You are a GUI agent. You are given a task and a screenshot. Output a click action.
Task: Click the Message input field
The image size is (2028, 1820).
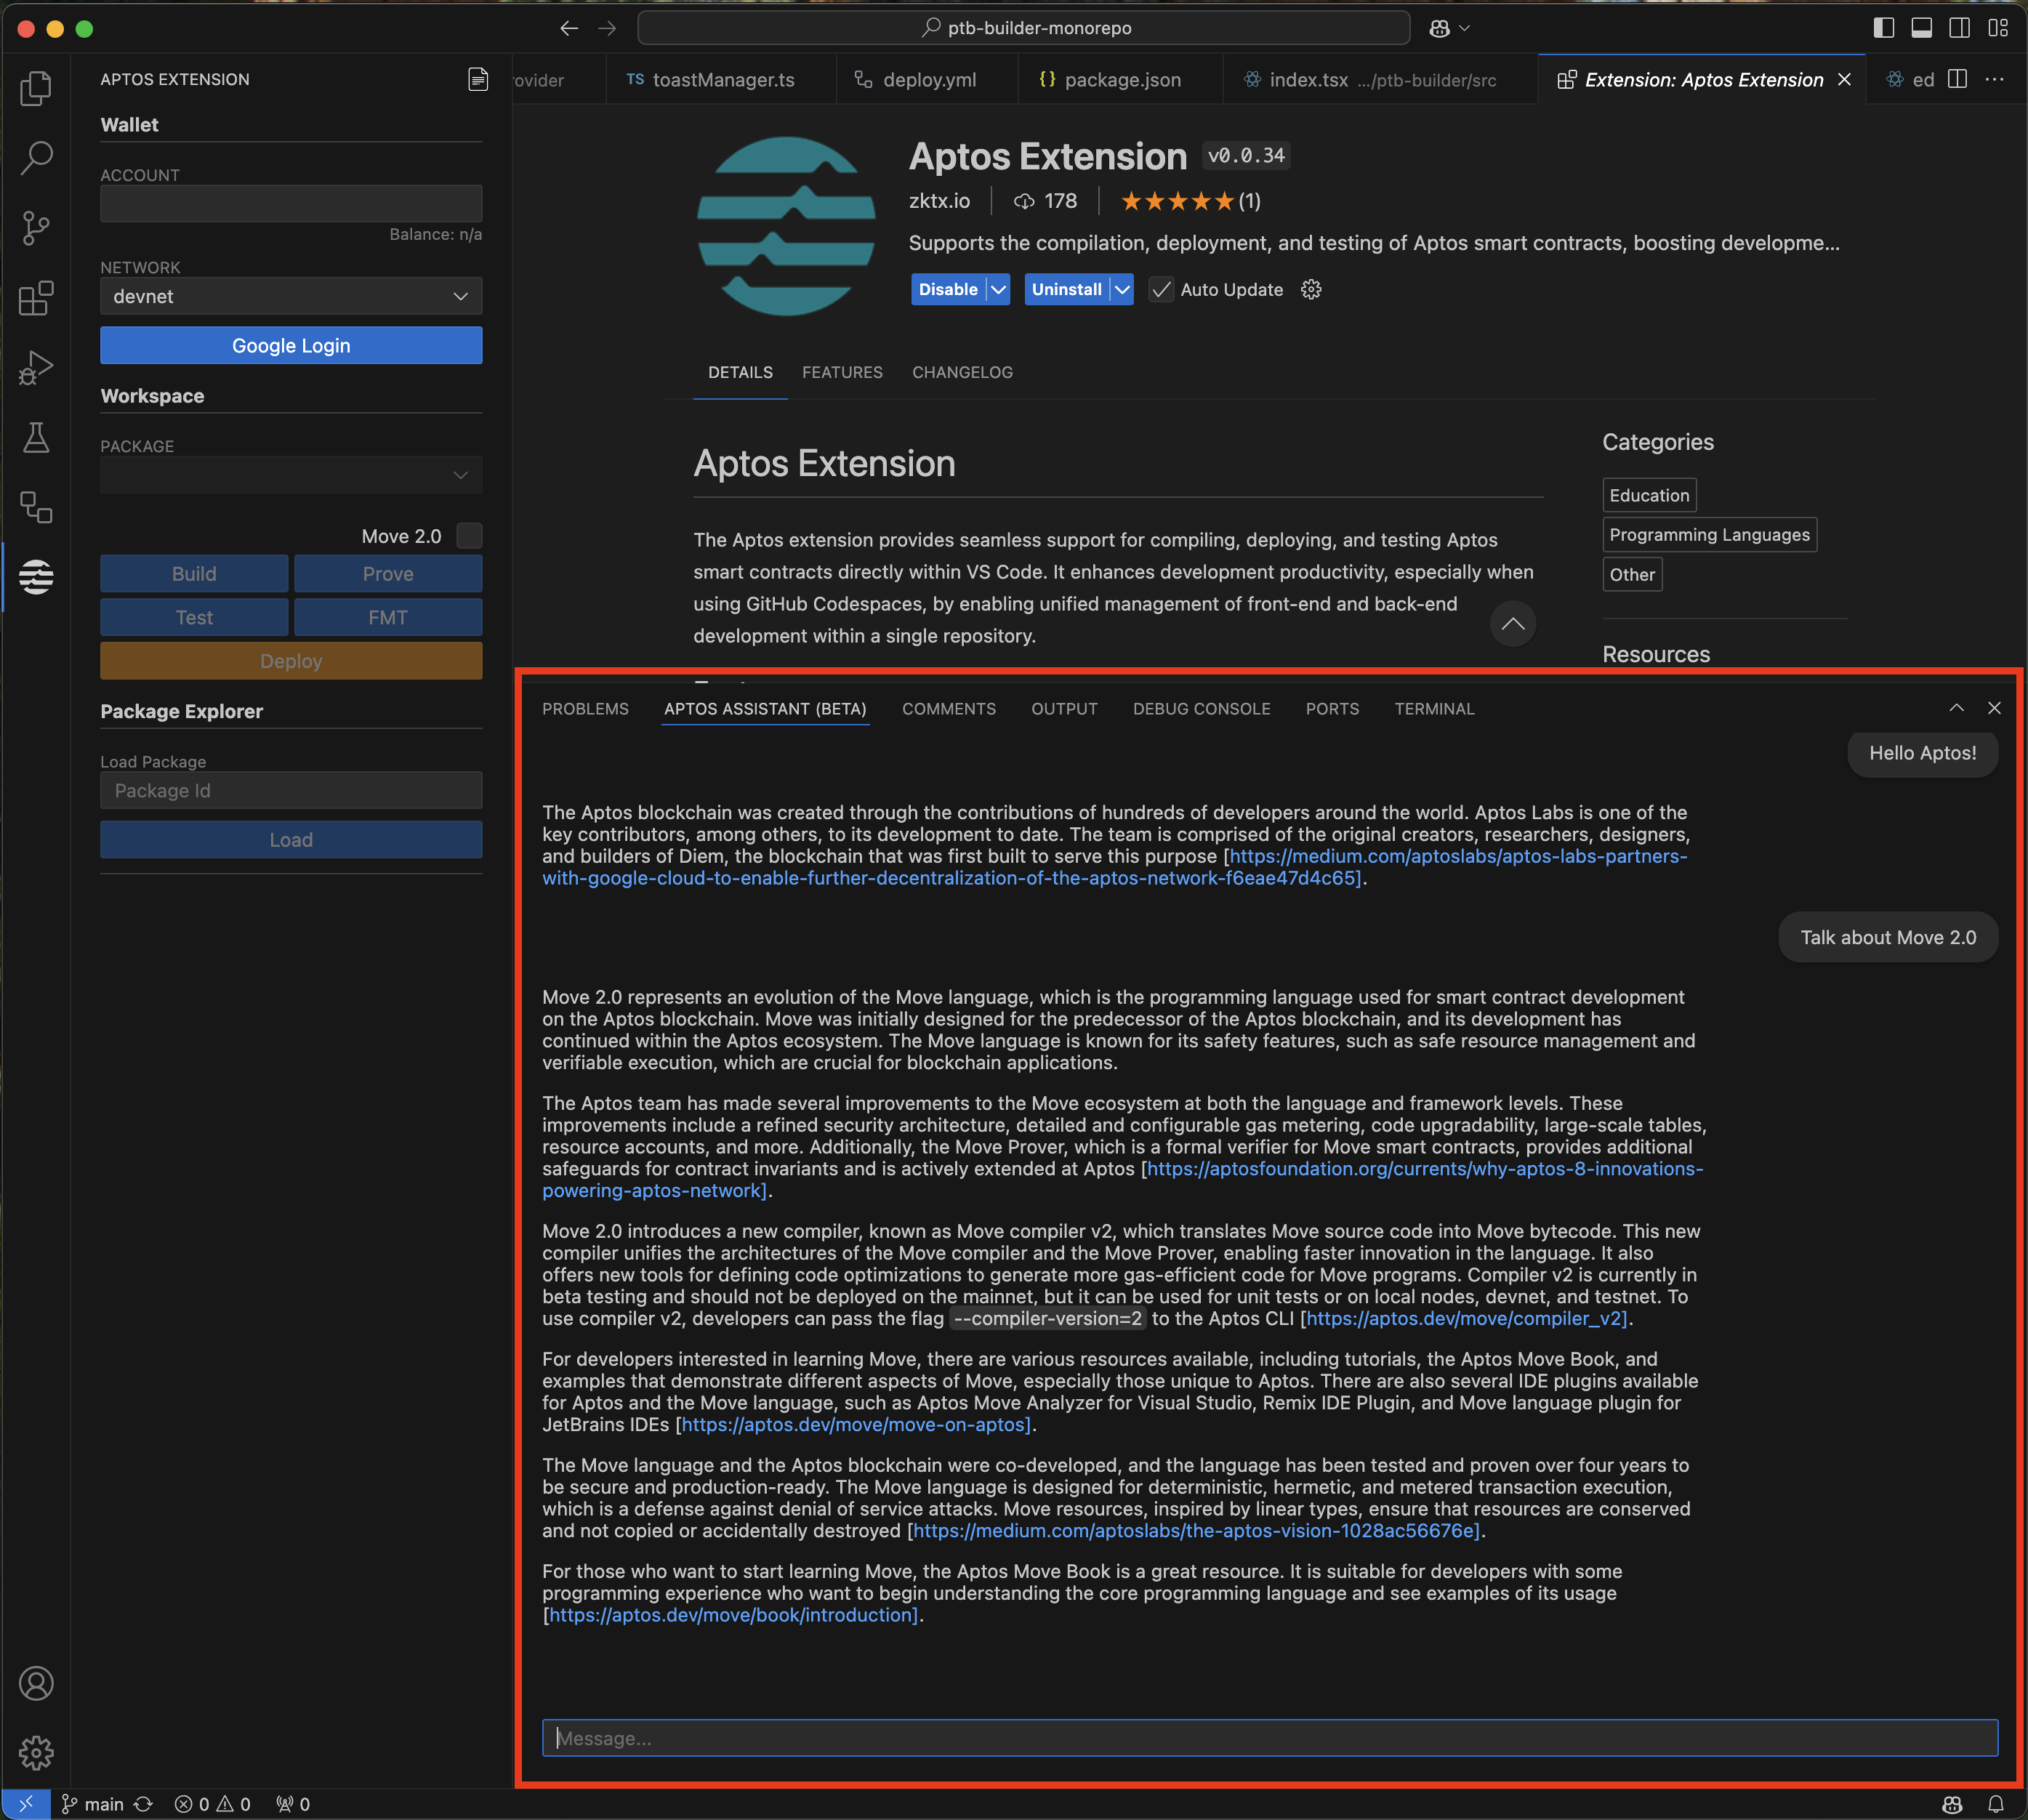(x=1269, y=1738)
